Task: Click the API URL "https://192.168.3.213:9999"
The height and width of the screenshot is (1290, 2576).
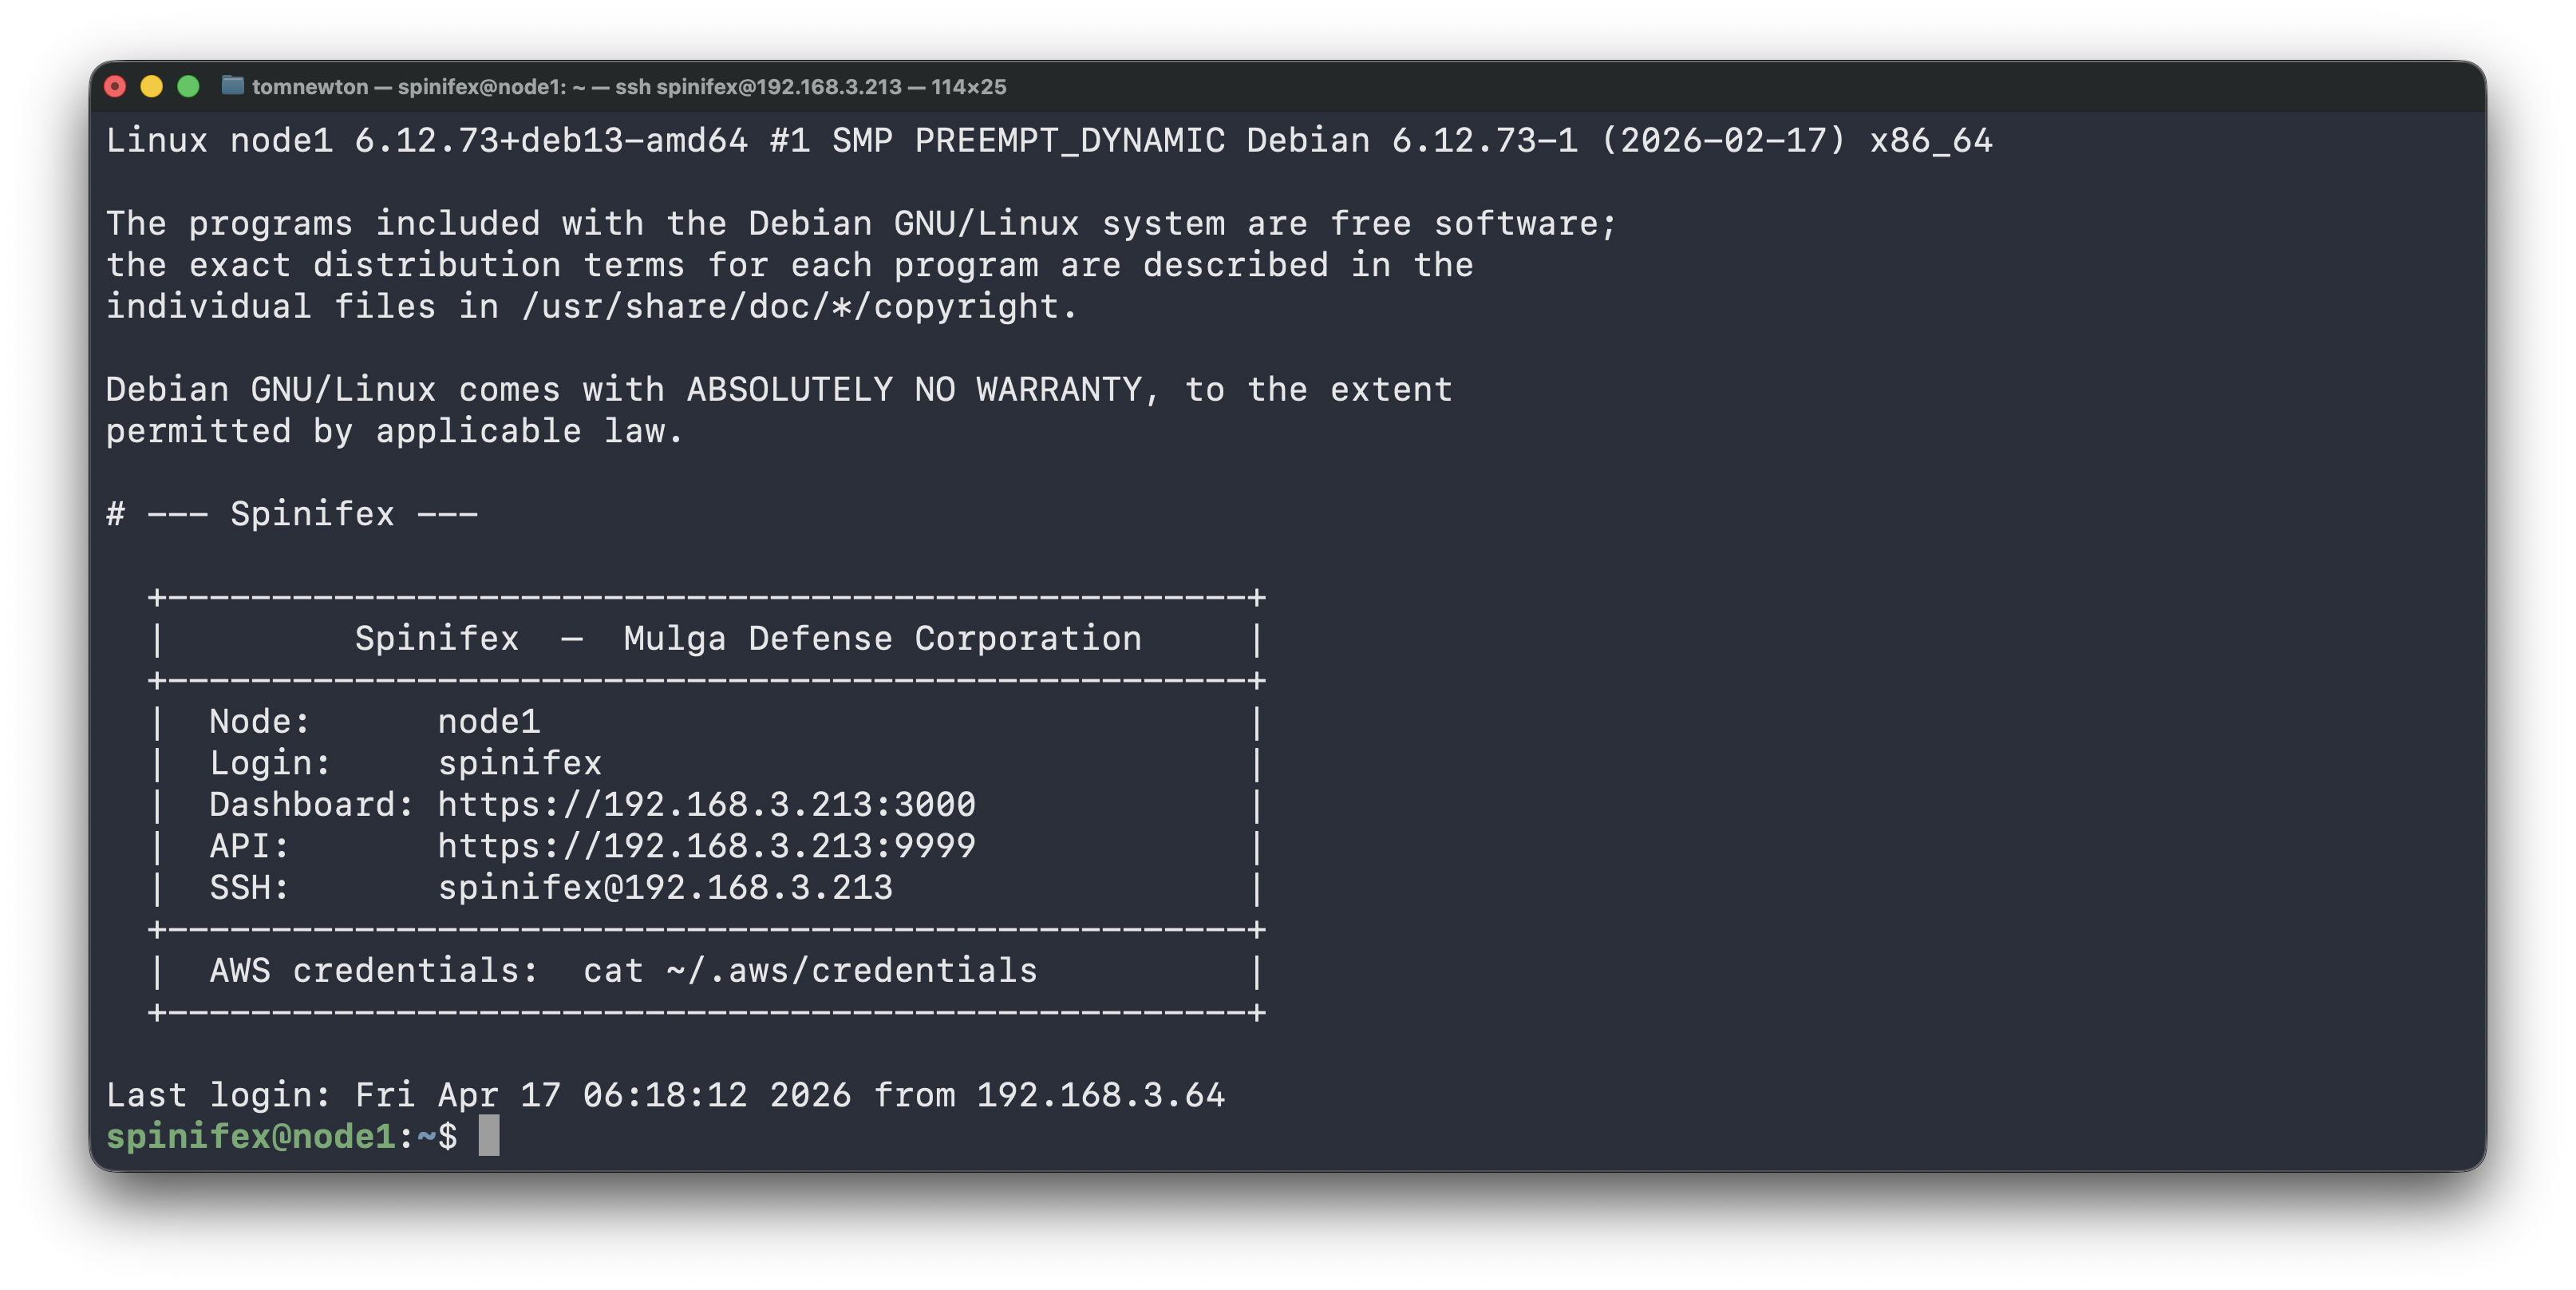Action: click(706, 847)
